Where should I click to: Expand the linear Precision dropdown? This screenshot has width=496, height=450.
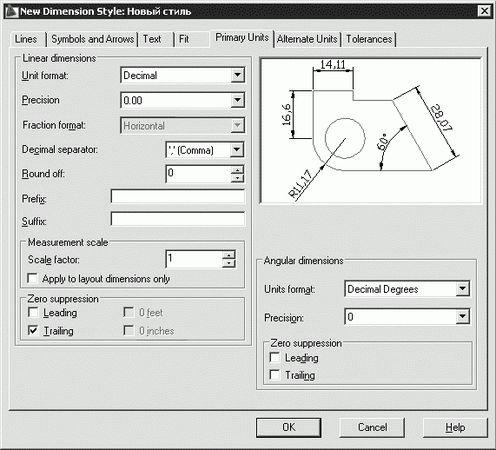[237, 100]
